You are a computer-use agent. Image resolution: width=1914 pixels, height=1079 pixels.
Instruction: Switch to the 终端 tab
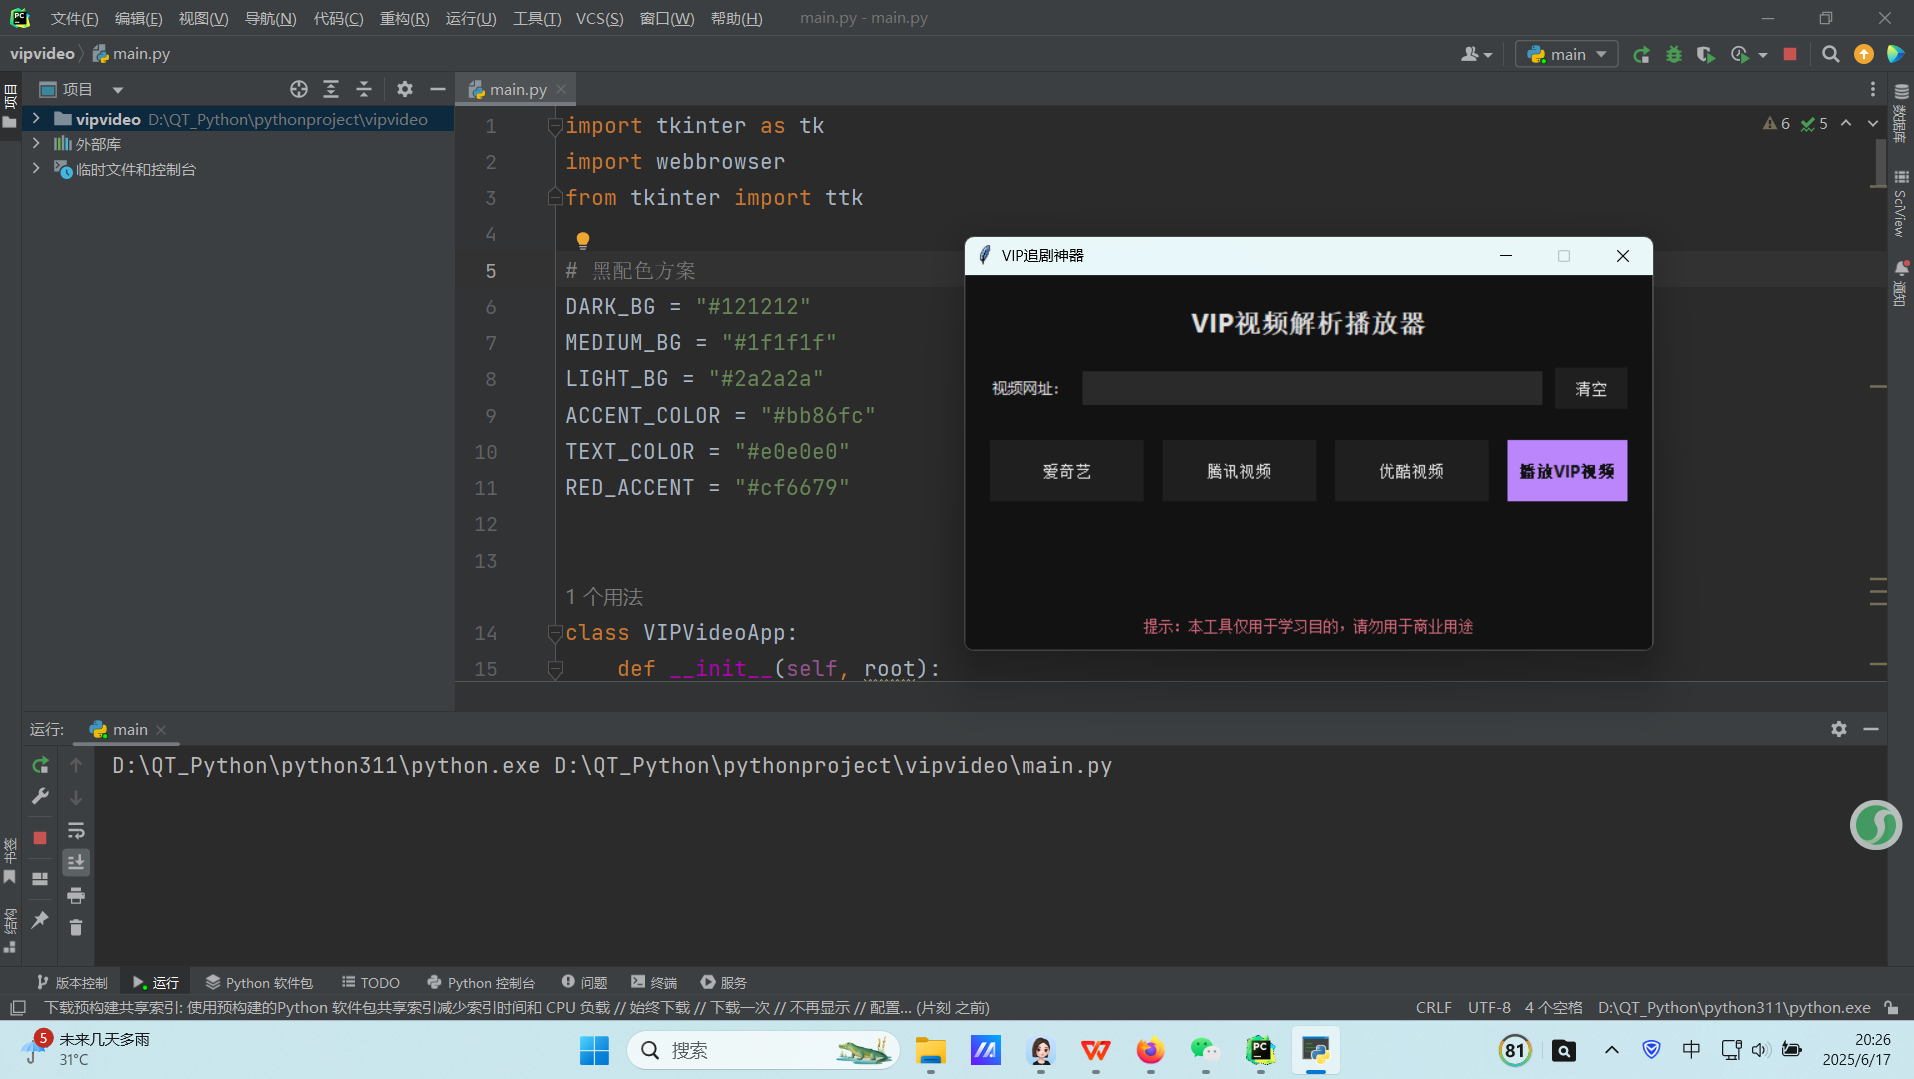click(653, 982)
